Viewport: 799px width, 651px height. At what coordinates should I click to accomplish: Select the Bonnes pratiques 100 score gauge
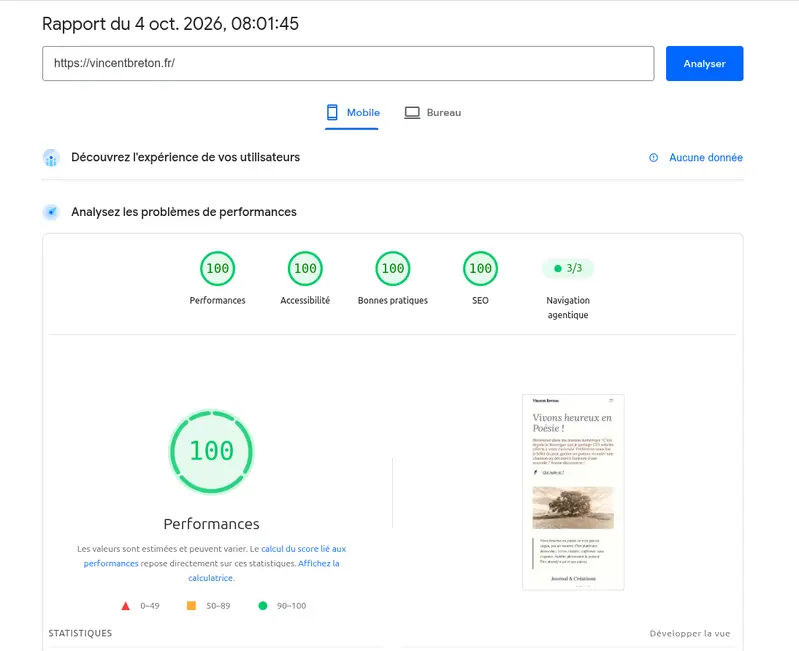(393, 268)
